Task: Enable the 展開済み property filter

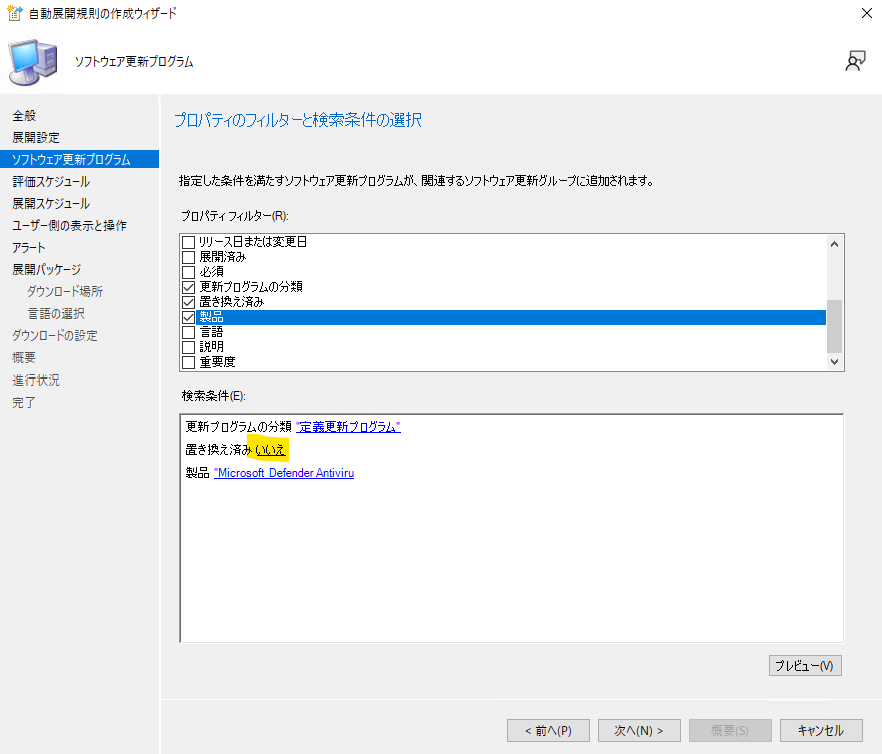Action: [187, 256]
